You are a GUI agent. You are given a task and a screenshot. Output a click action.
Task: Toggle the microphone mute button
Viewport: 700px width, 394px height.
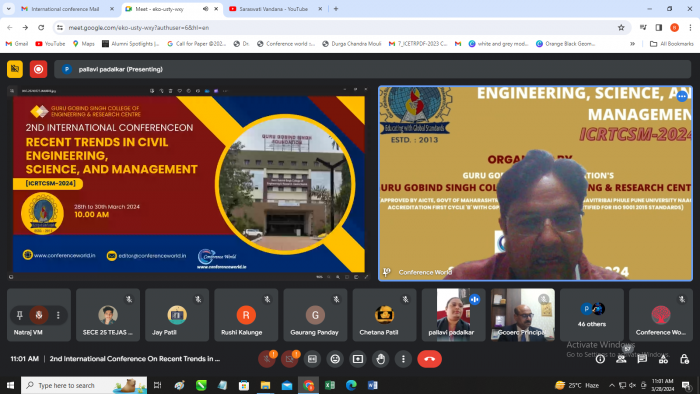[267, 359]
